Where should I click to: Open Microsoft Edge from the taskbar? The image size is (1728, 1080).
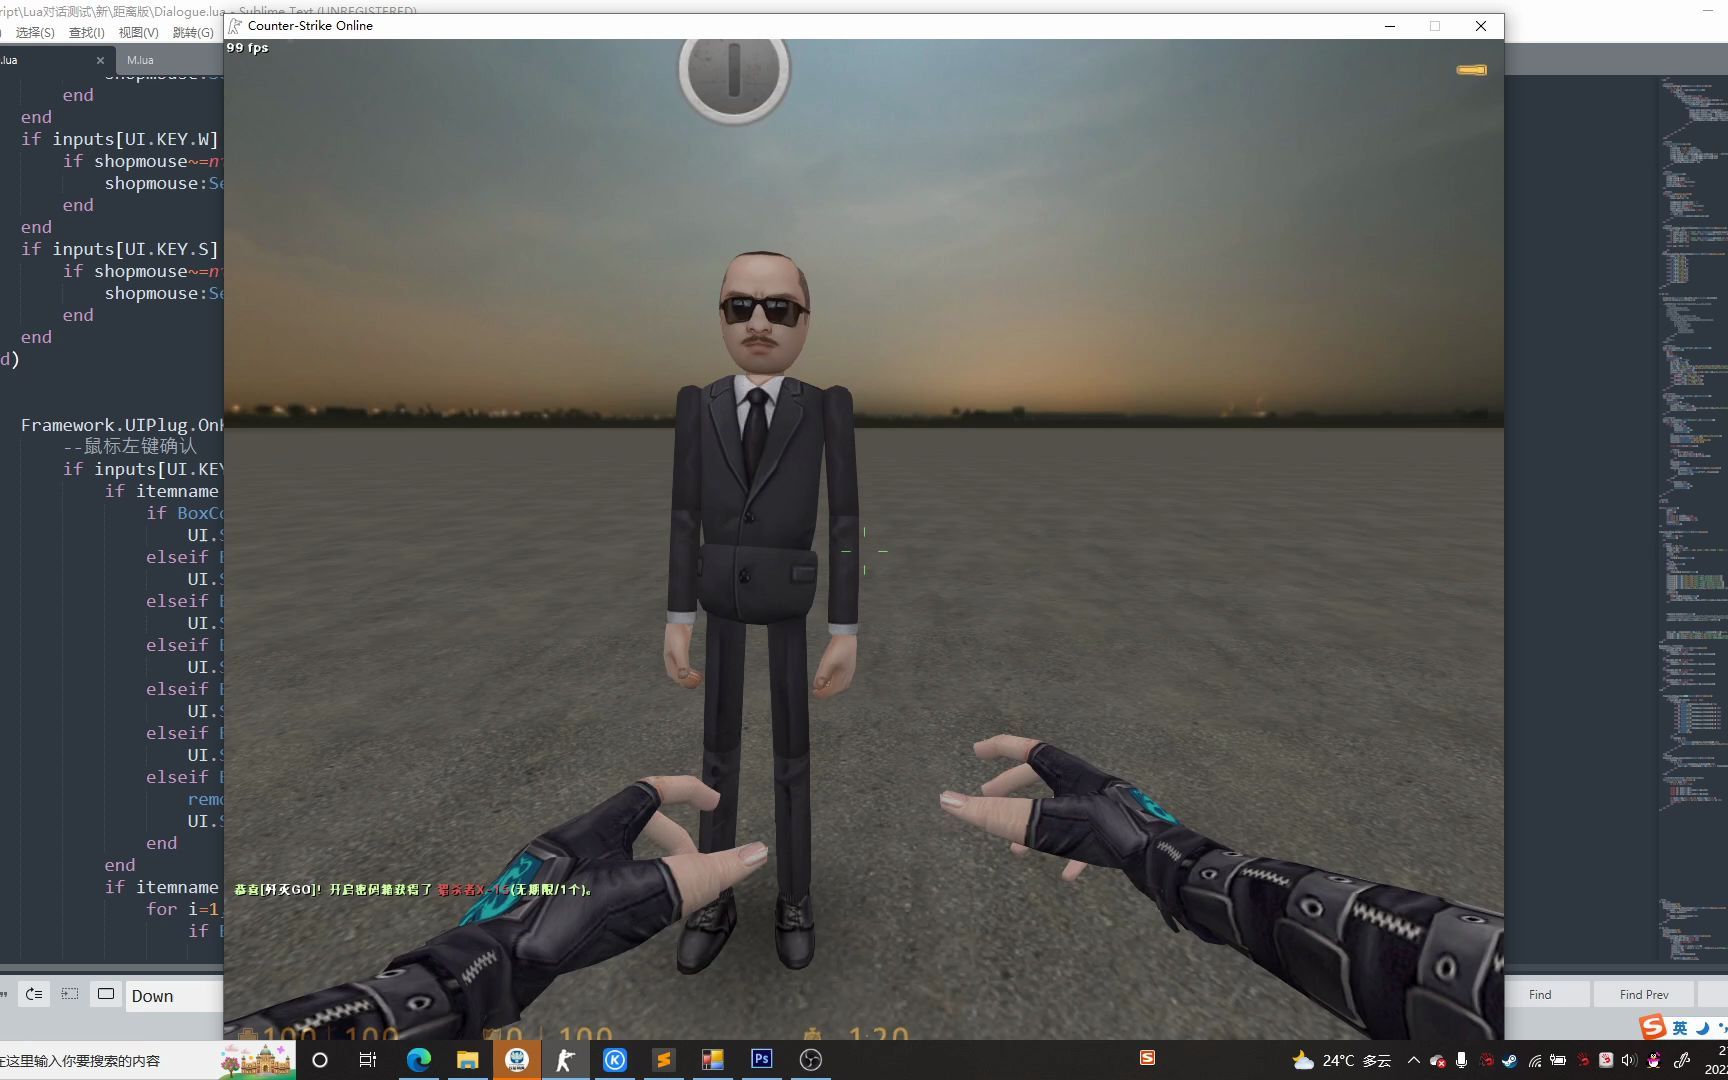pos(418,1060)
